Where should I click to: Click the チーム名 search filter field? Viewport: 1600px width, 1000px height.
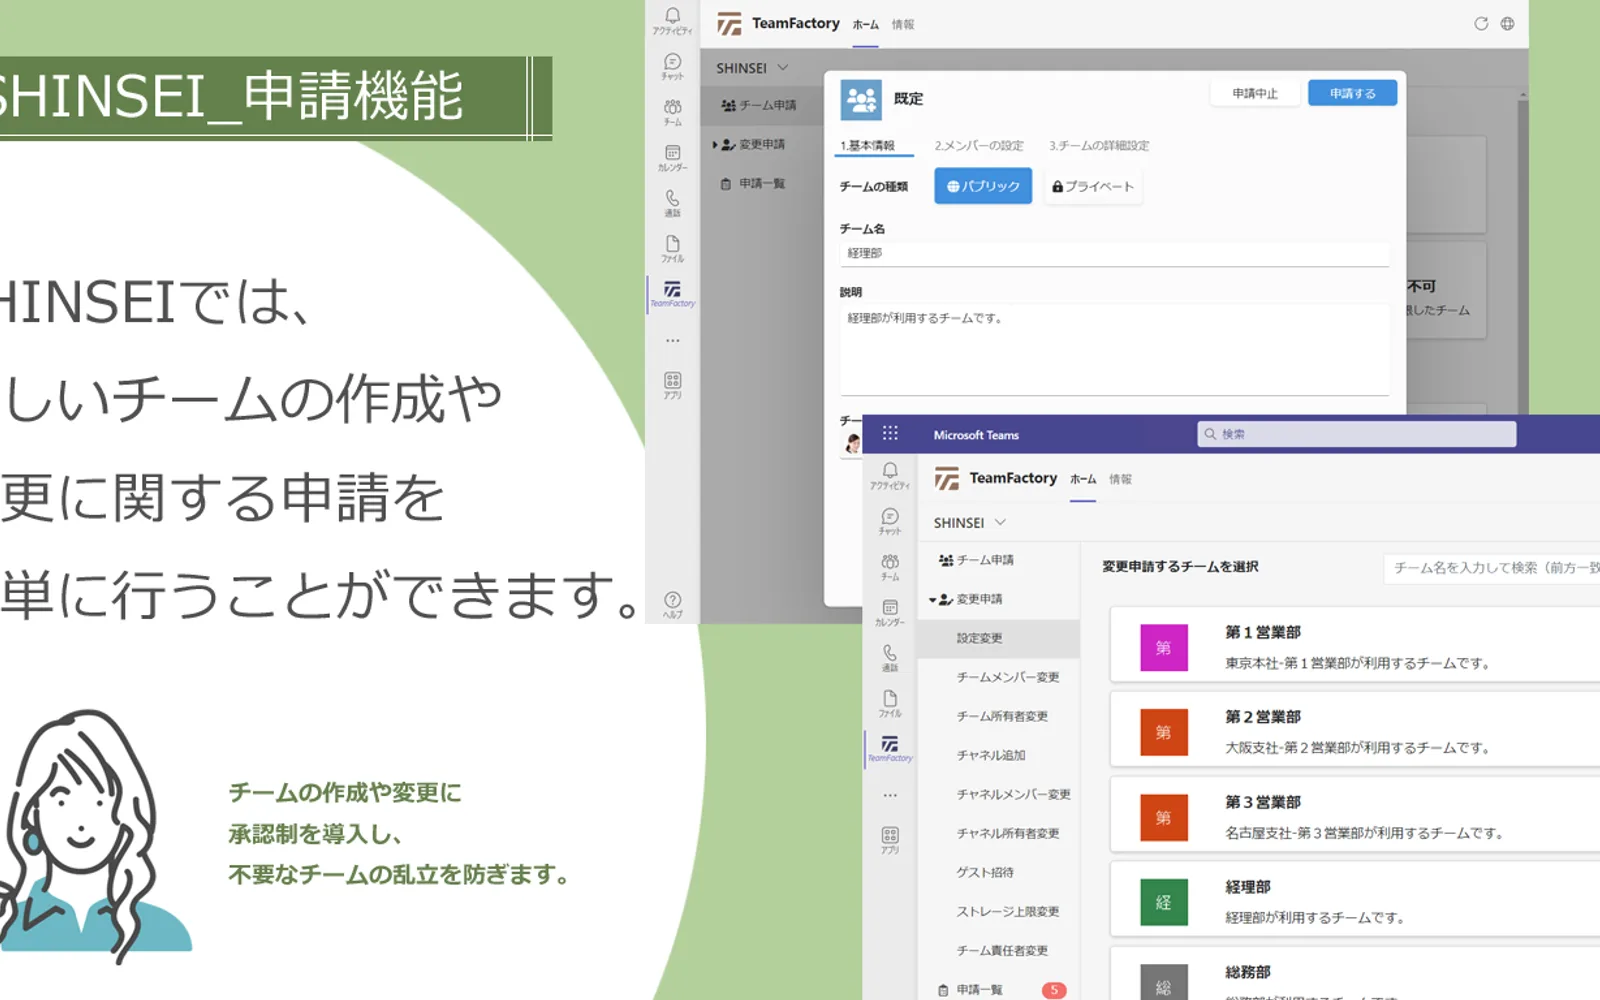[1492, 567]
